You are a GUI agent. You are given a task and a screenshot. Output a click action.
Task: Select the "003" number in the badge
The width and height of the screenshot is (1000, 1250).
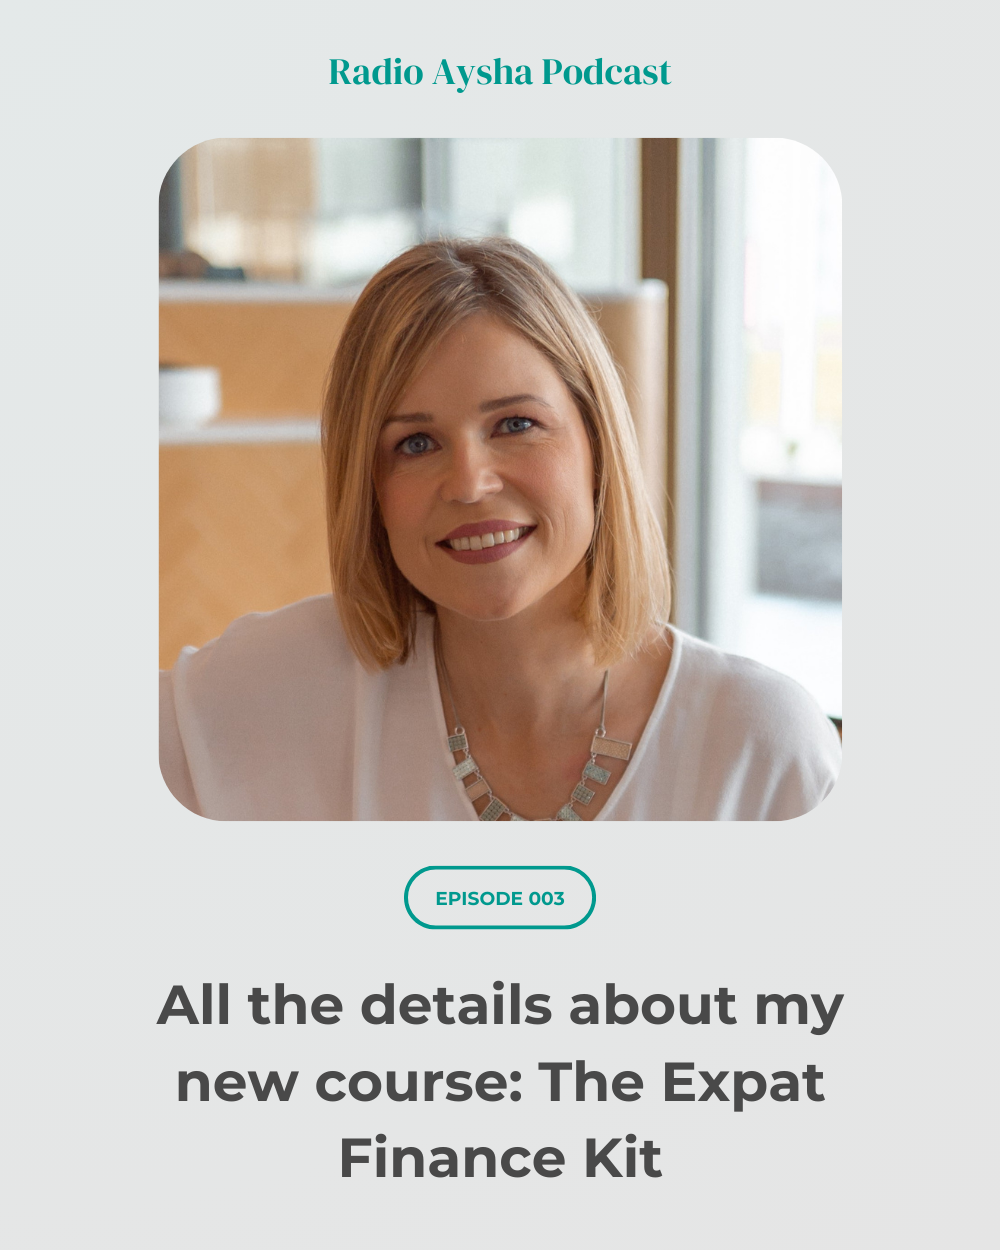(547, 898)
